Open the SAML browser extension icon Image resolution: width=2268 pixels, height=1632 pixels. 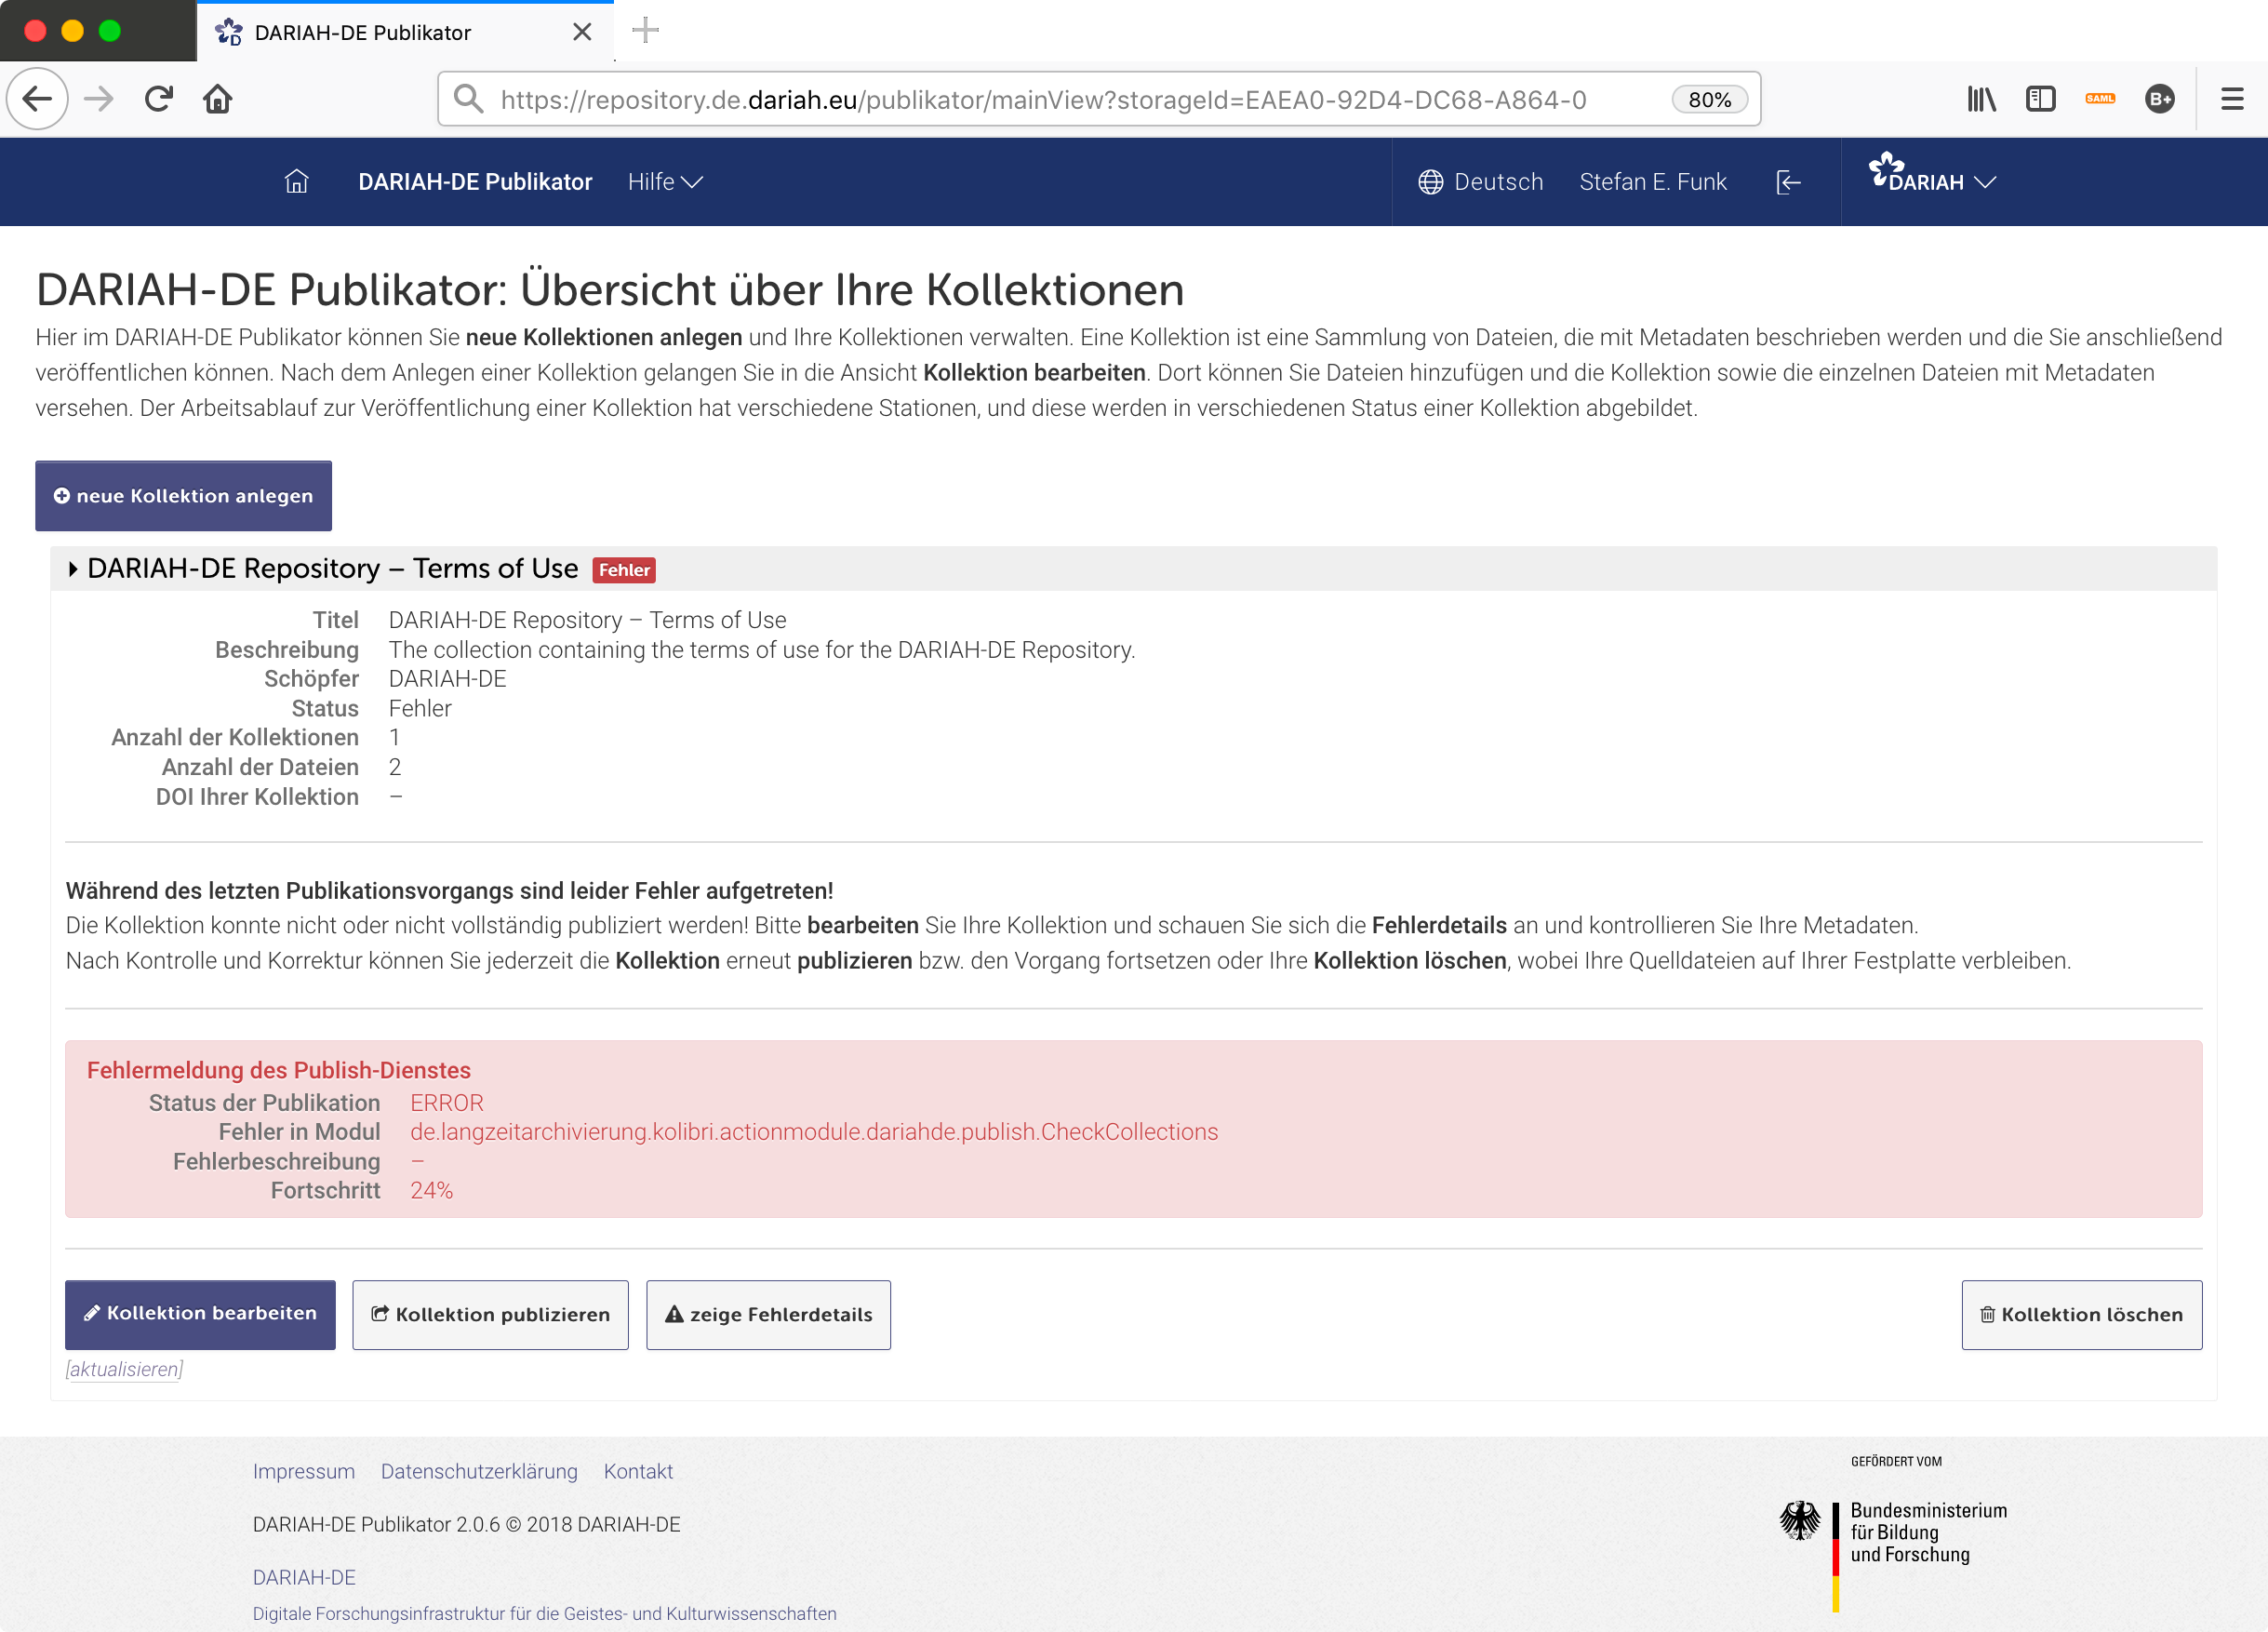tap(2100, 98)
